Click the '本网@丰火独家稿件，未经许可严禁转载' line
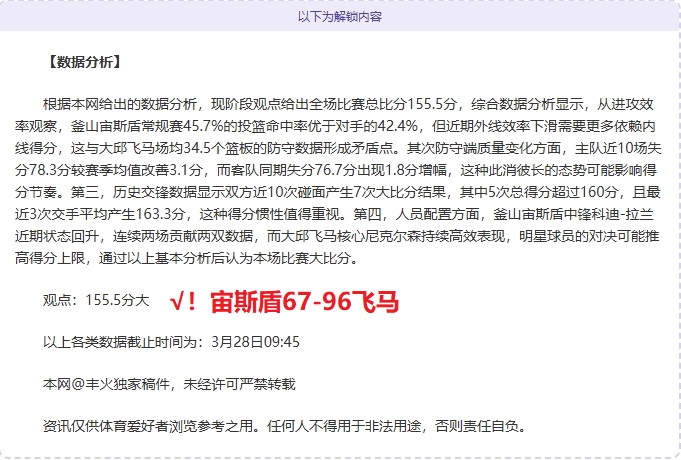Viewport: 681px width, 460px height. pyautogui.click(x=169, y=384)
